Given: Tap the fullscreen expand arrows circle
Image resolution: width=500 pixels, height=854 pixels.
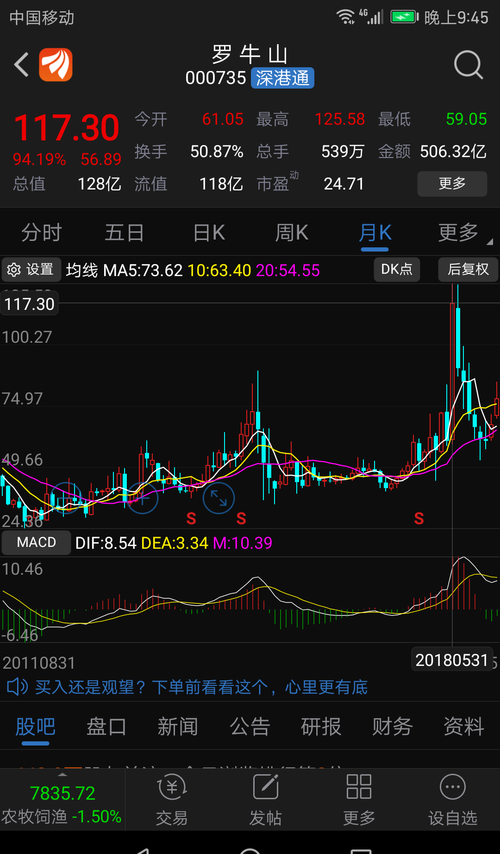Looking at the screenshot, I should [x=219, y=498].
